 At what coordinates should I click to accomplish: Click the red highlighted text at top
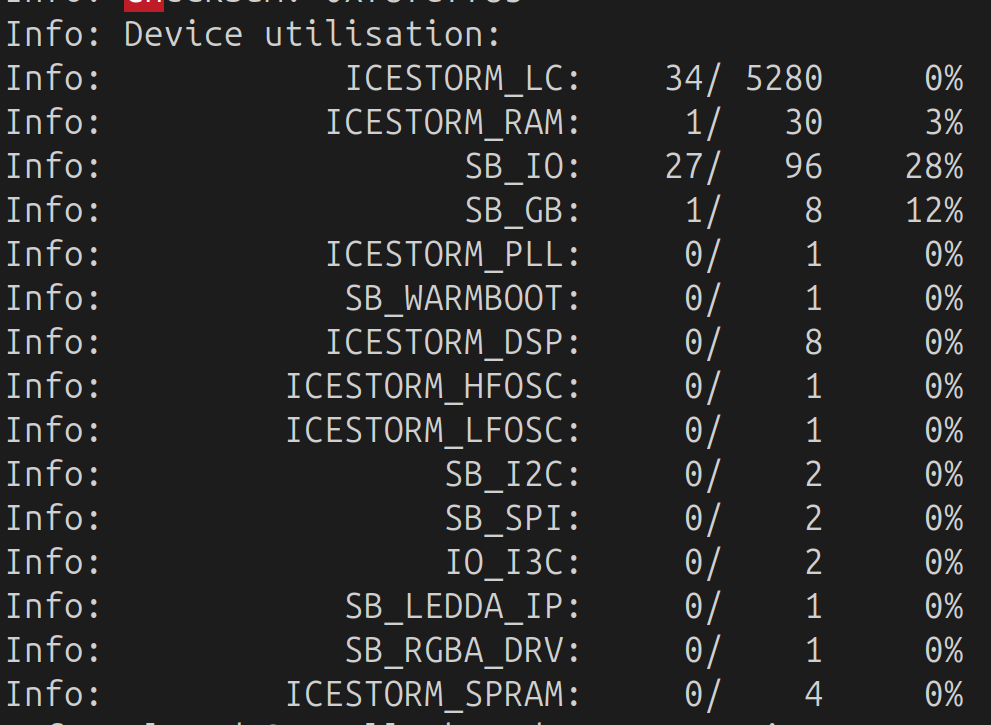(143, 5)
